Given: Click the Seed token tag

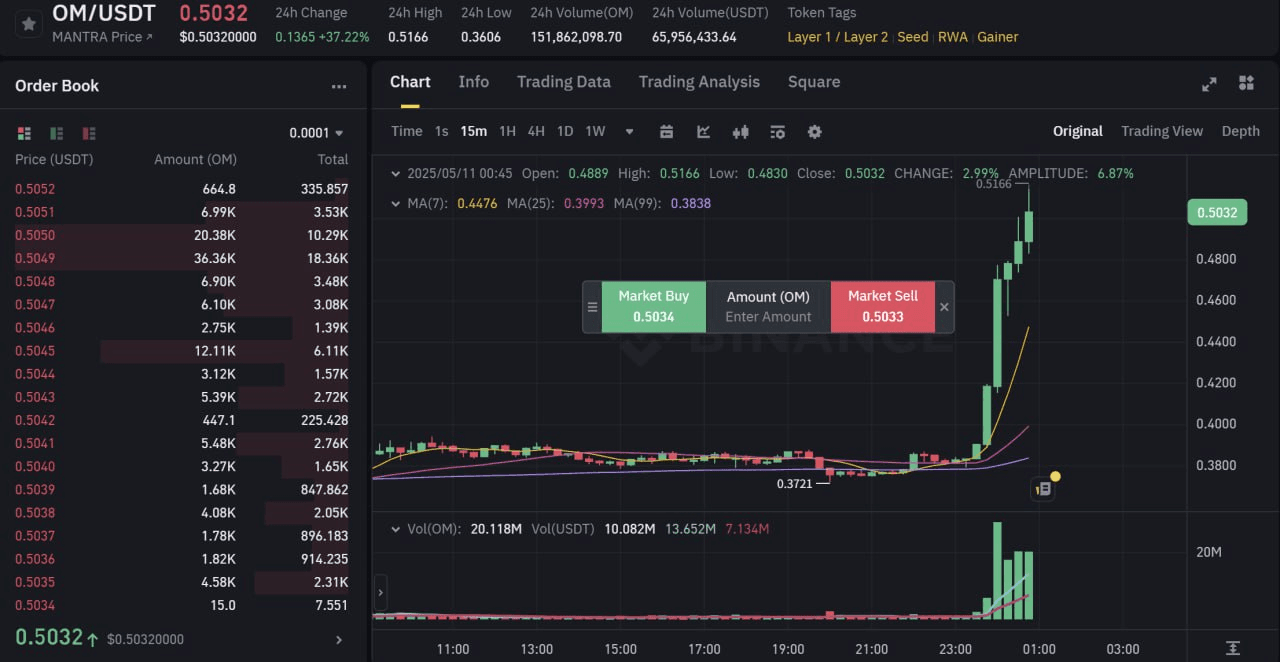Looking at the screenshot, I should (913, 37).
